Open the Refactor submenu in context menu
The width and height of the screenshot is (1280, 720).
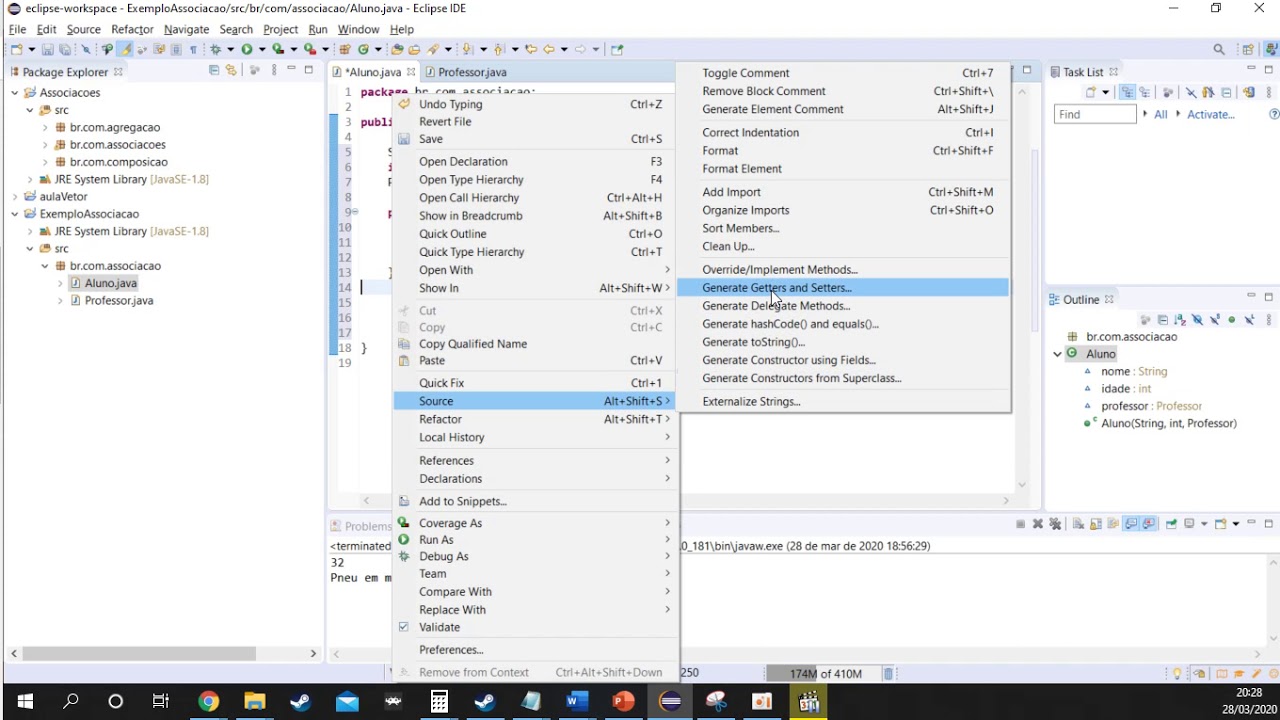(534, 419)
